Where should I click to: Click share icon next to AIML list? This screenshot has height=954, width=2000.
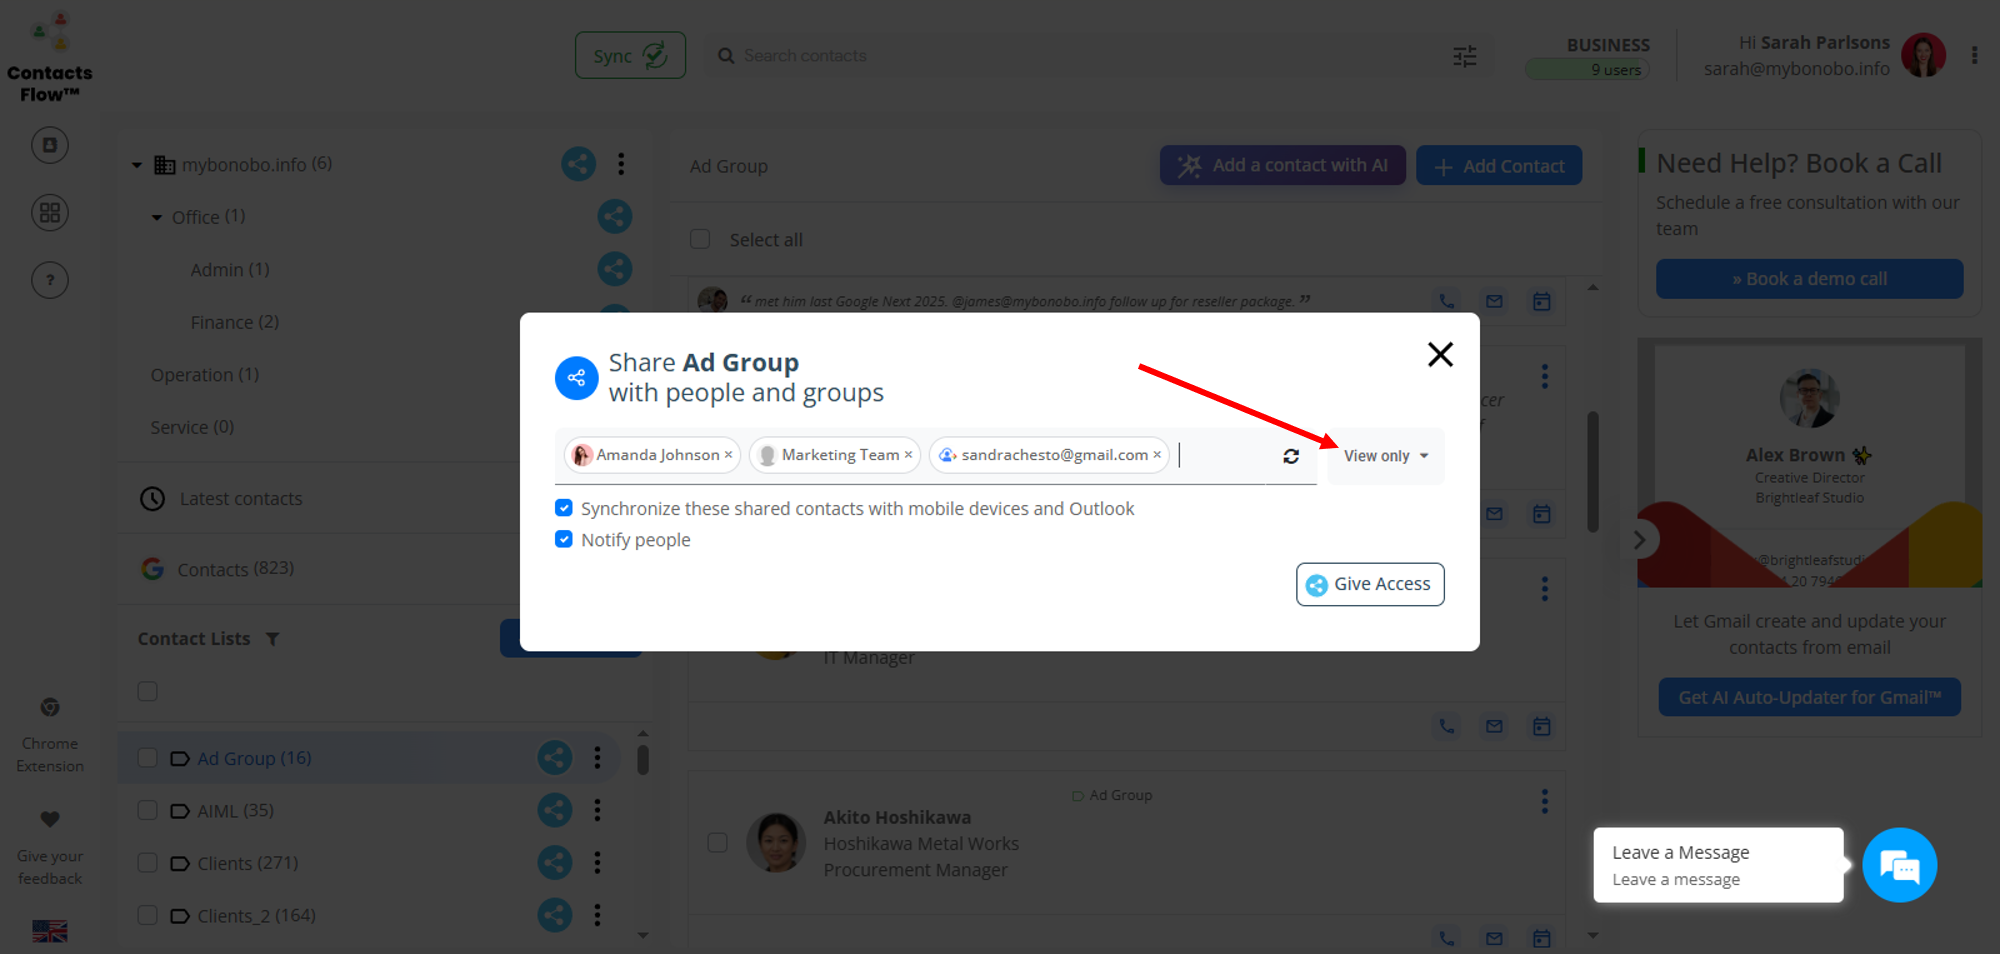555,810
